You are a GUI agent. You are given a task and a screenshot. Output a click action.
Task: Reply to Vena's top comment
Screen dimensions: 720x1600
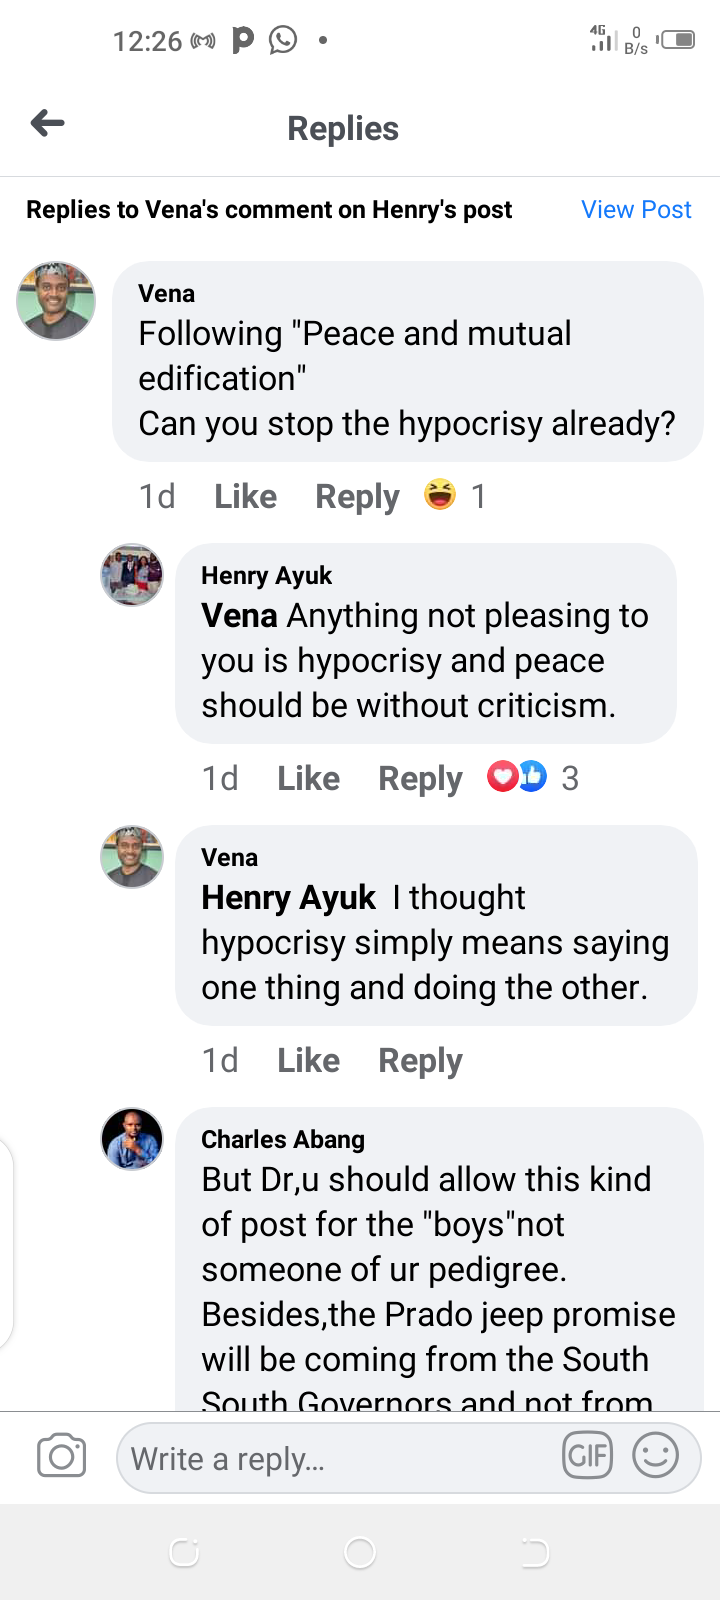click(x=357, y=496)
